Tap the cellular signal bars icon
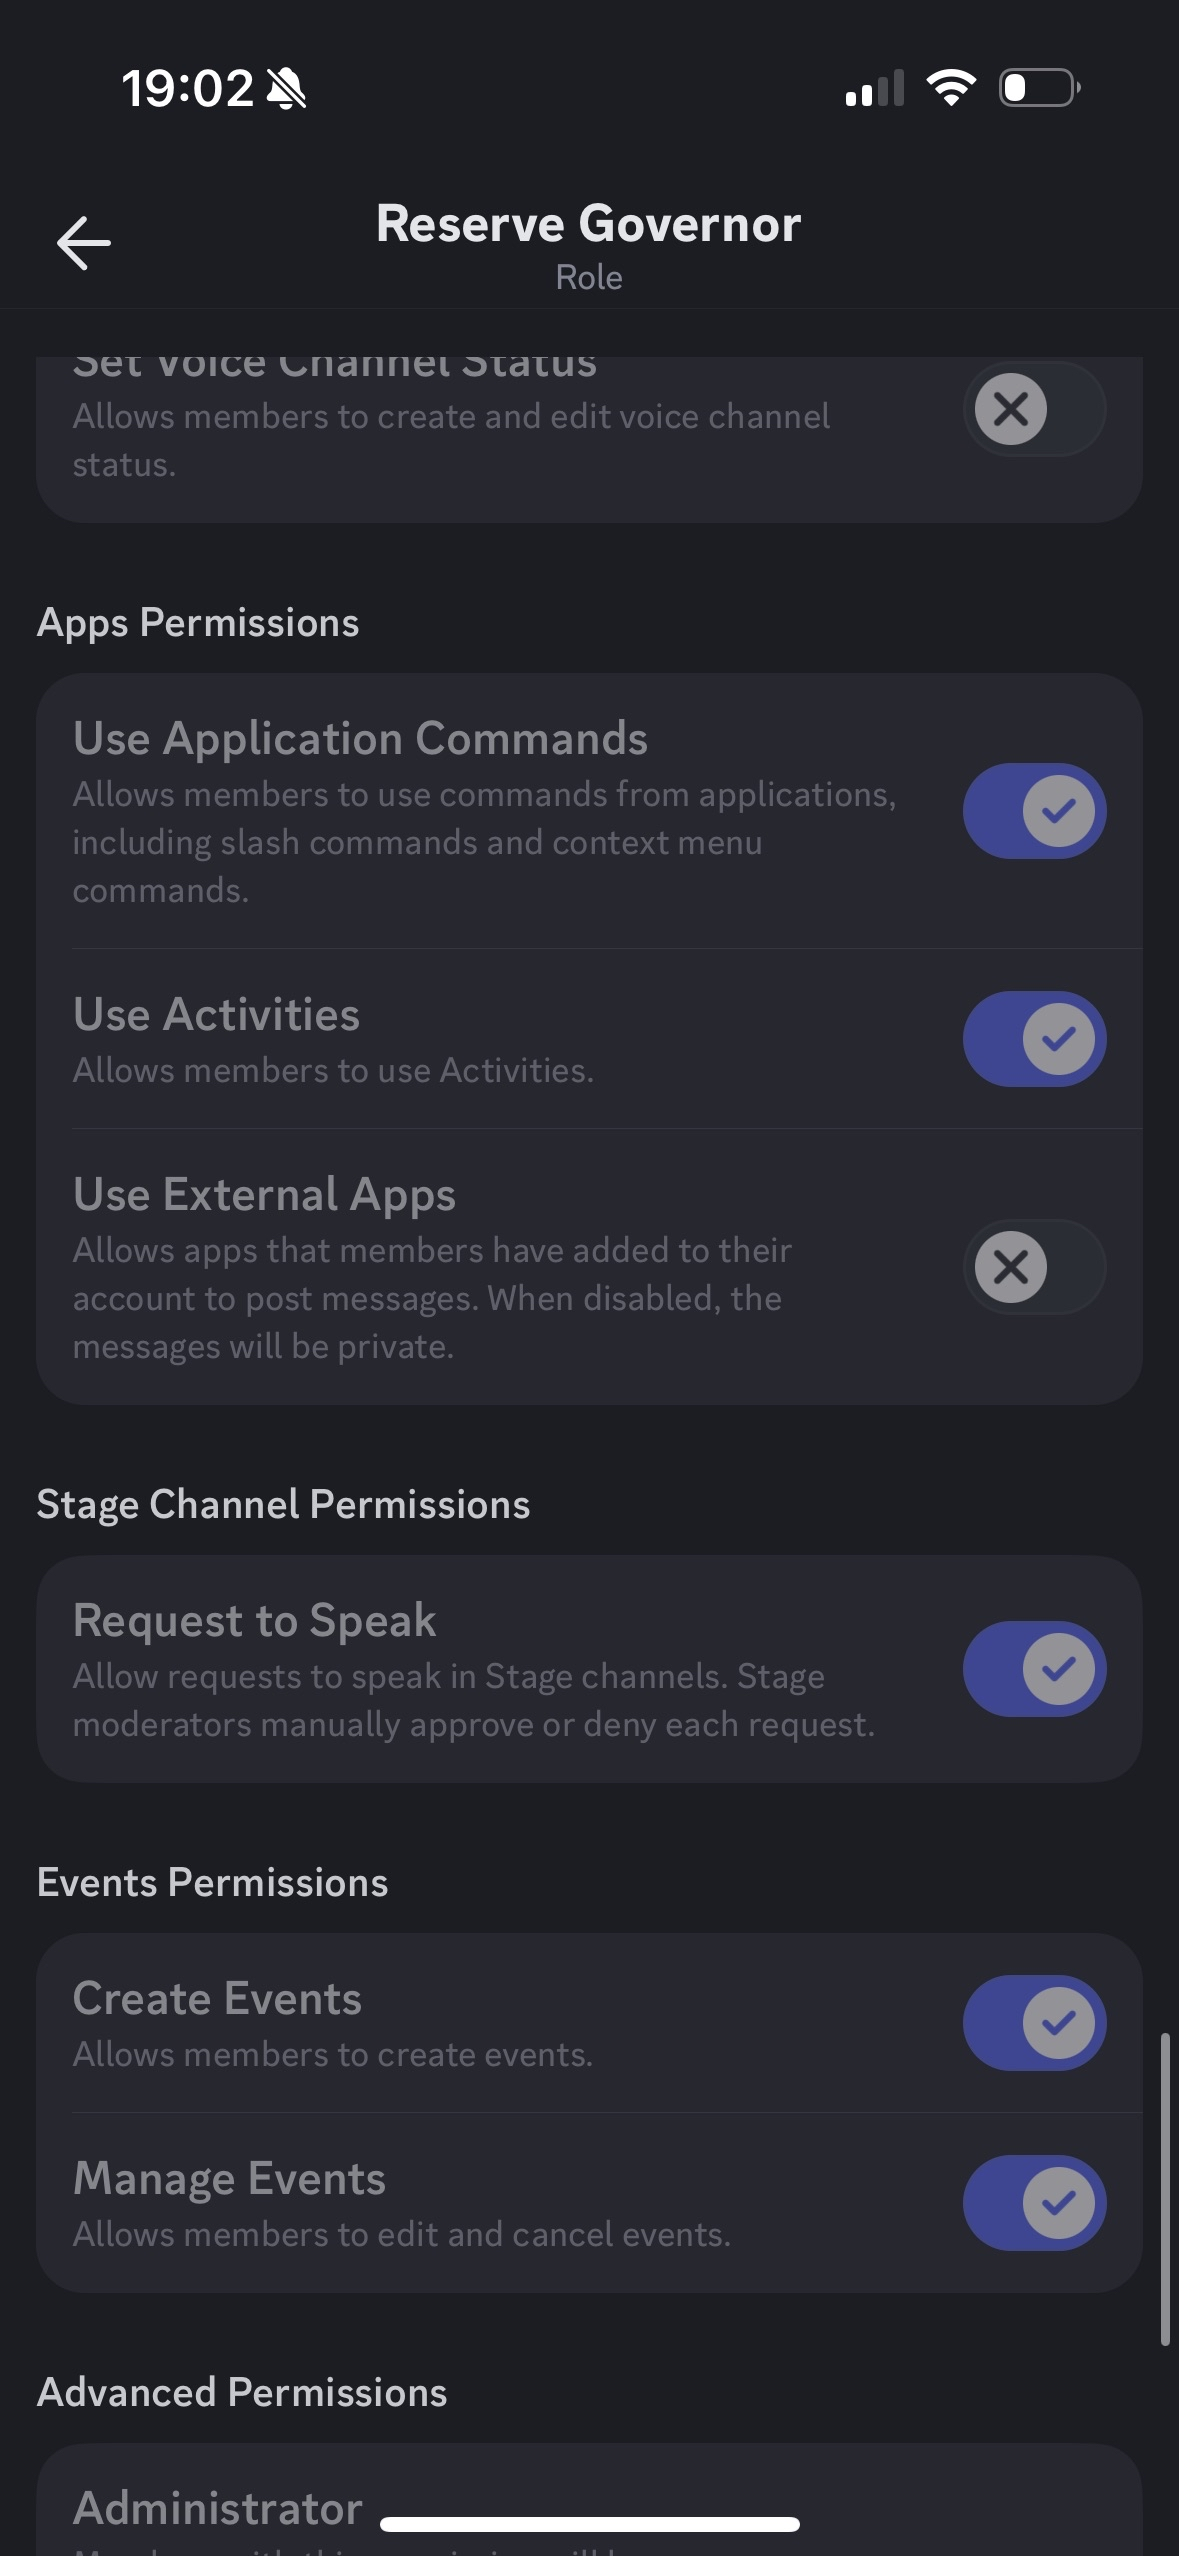Screen dimensions: 1179x2556 point(874,88)
